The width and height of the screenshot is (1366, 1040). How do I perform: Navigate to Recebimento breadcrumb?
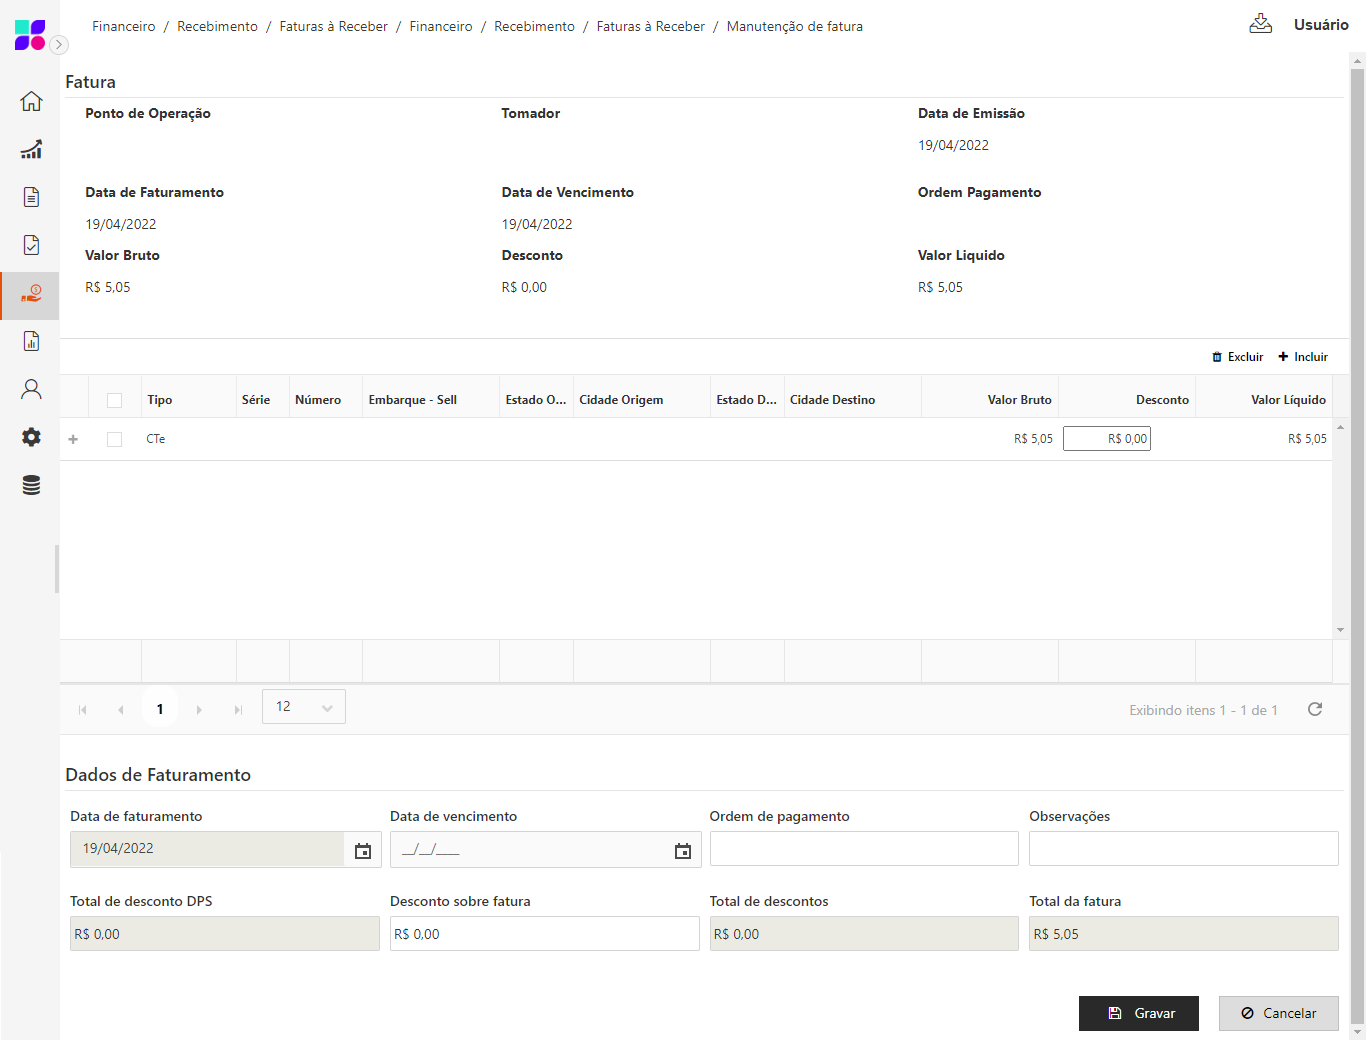pos(217,26)
